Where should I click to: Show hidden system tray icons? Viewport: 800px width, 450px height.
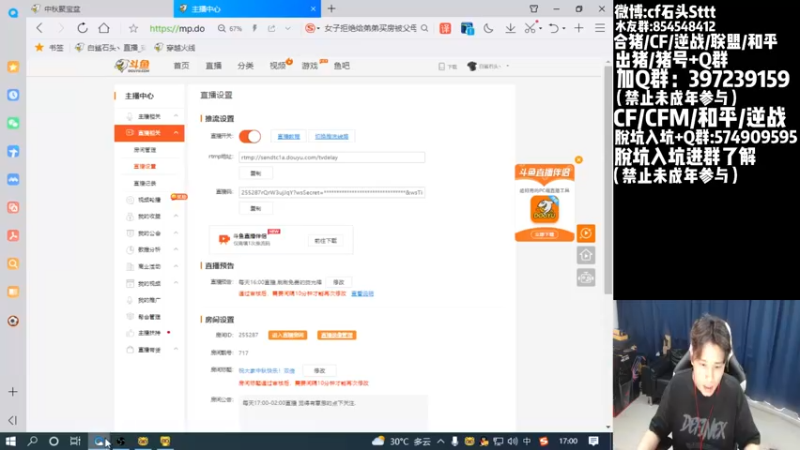click(441, 441)
